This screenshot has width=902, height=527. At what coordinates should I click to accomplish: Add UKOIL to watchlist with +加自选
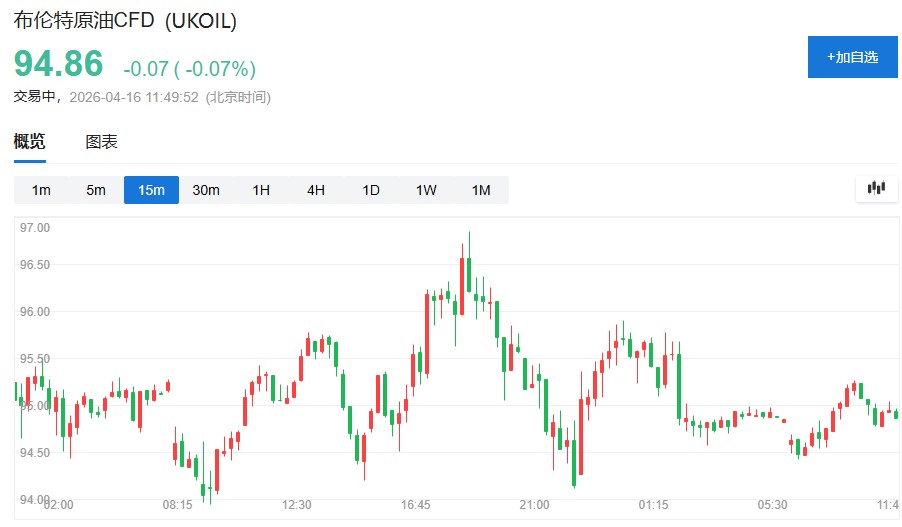(x=852, y=57)
